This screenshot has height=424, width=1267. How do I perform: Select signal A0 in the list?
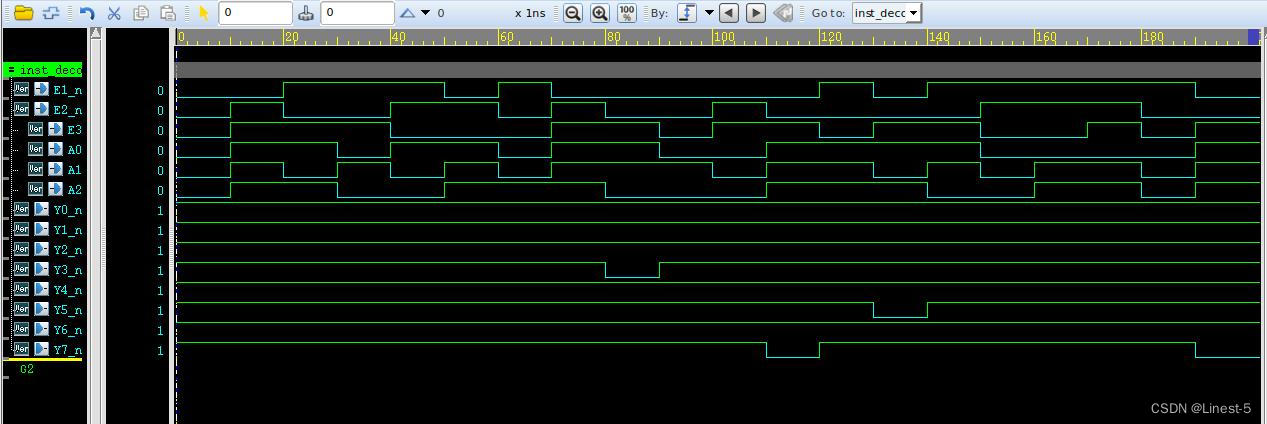tap(74, 150)
